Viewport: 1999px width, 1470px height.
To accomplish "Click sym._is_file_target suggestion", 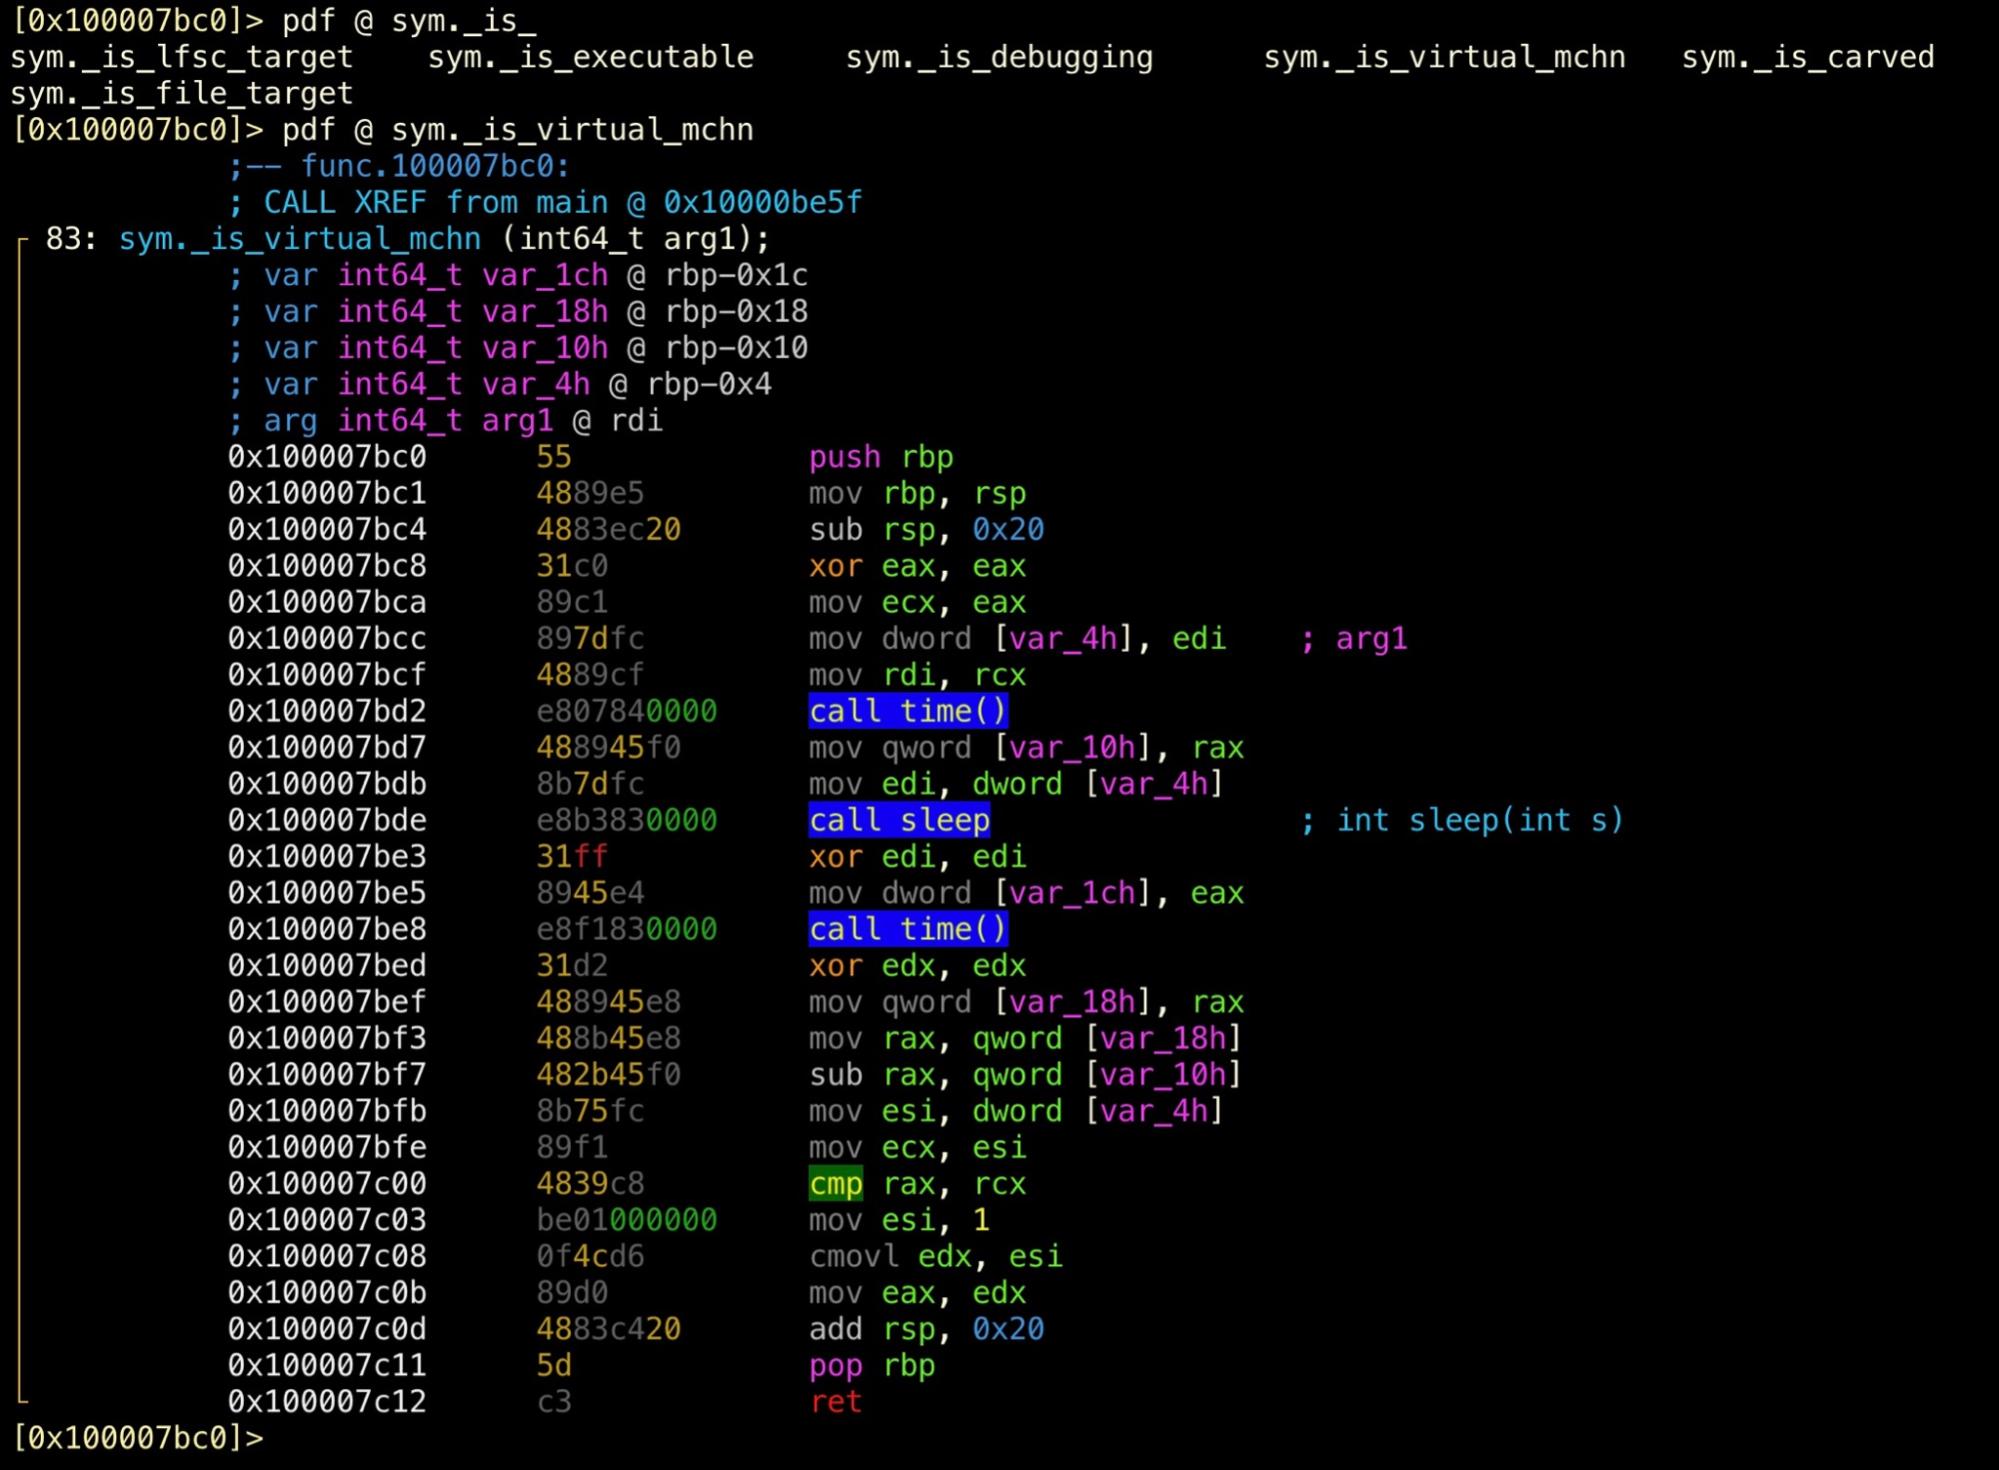I will tap(181, 93).
